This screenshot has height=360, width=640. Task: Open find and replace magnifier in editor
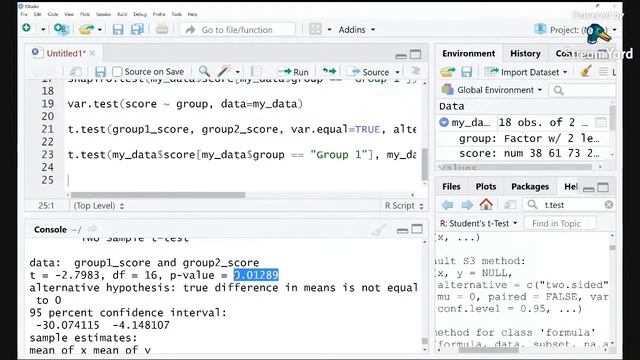pyautogui.click(x=204, y=71)
